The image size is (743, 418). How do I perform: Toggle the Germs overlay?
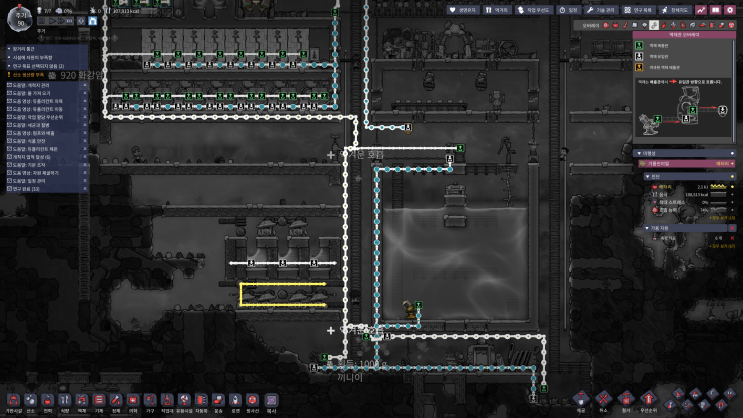click(683, 25)
